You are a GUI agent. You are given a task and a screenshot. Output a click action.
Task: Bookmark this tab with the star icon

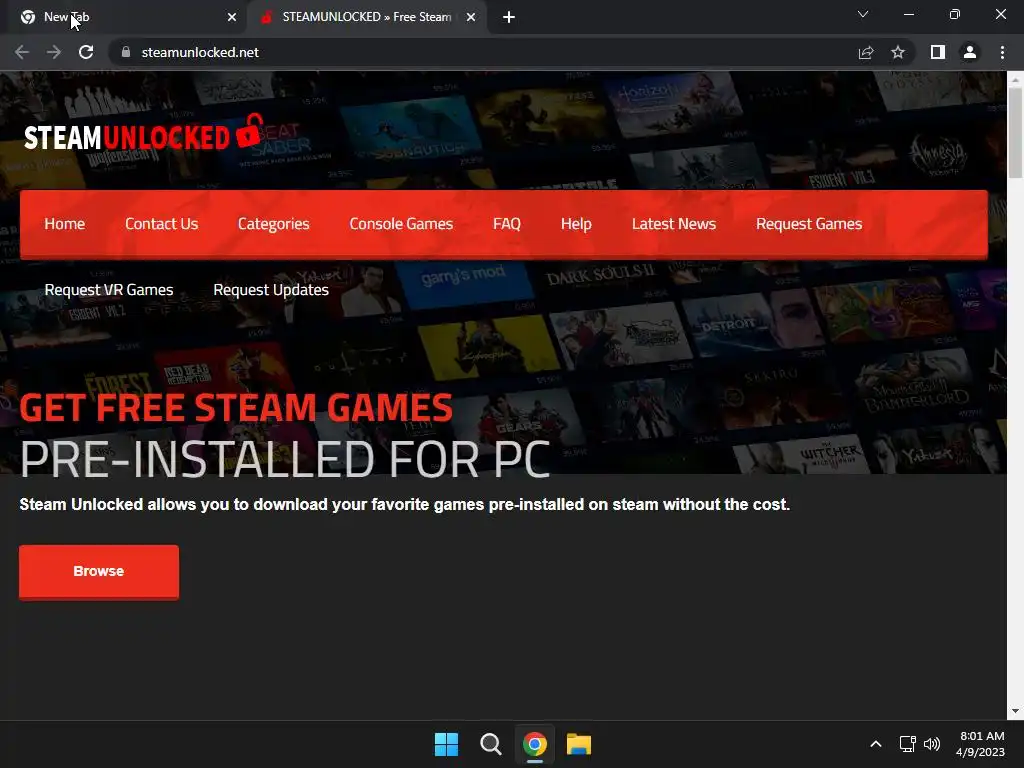coord(898,52)
